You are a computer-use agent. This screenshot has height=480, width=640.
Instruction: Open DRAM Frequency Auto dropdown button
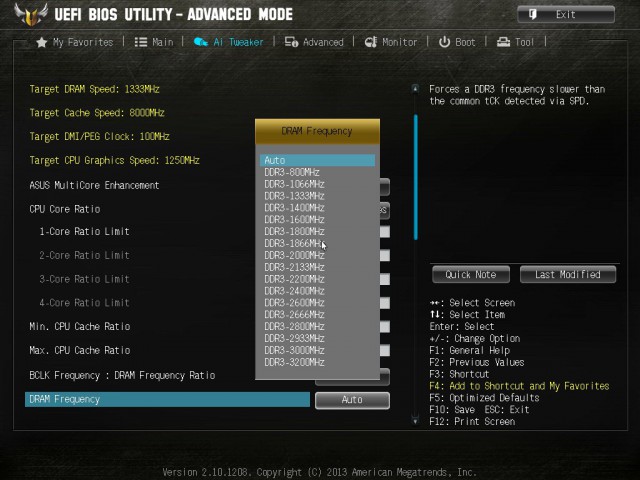pyautogui.click(x=352, y=400)
